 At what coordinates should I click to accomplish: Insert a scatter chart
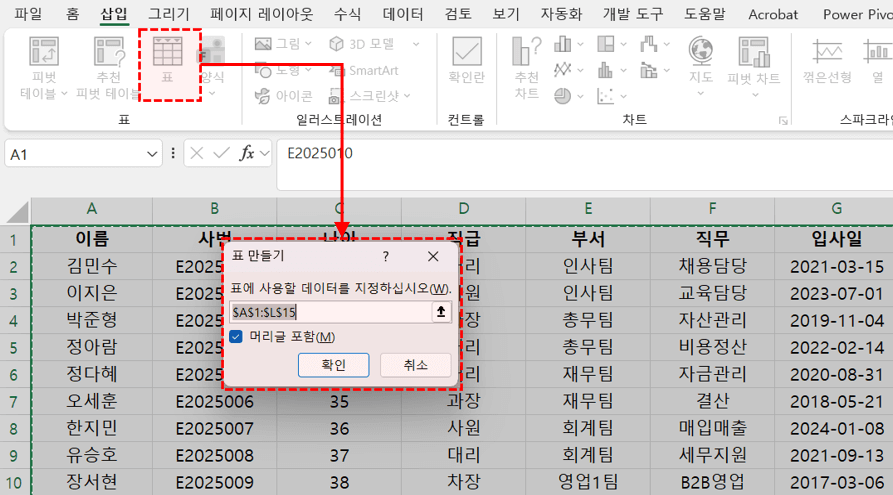(x=606, y=96)
